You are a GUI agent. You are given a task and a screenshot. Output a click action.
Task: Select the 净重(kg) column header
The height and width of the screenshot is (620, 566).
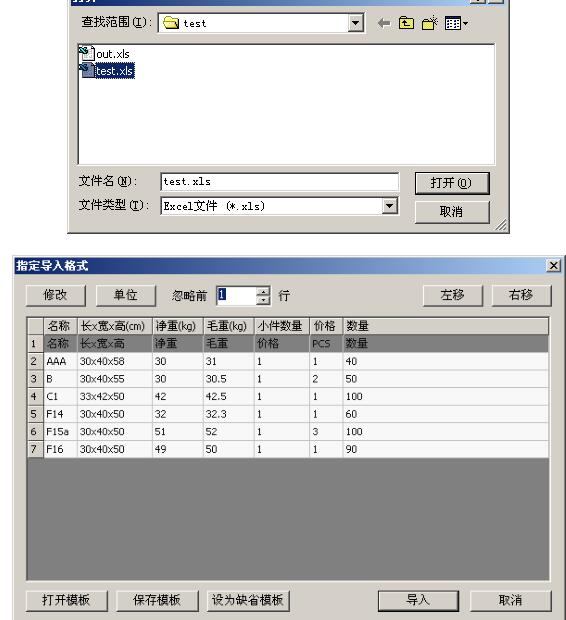click(x=177, y=326)
